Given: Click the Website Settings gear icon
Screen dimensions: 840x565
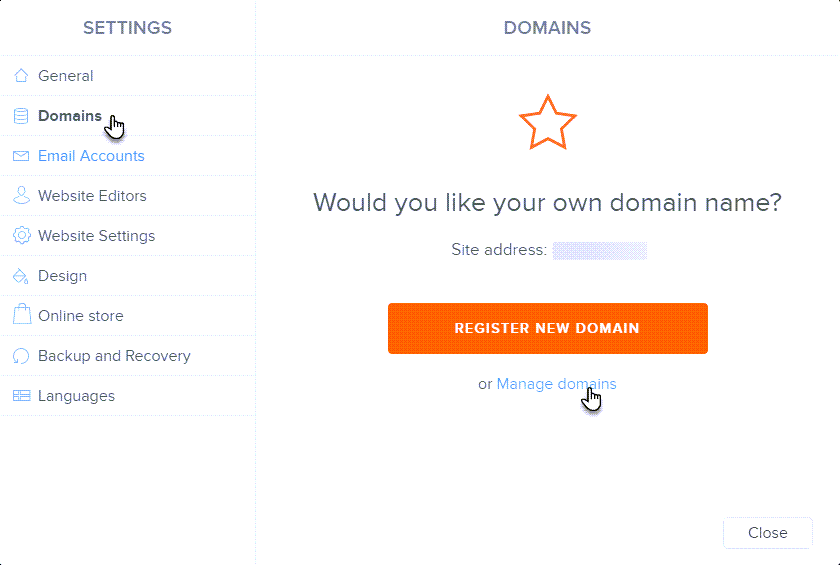Looking at the screenshot, I should click(21, 236).
